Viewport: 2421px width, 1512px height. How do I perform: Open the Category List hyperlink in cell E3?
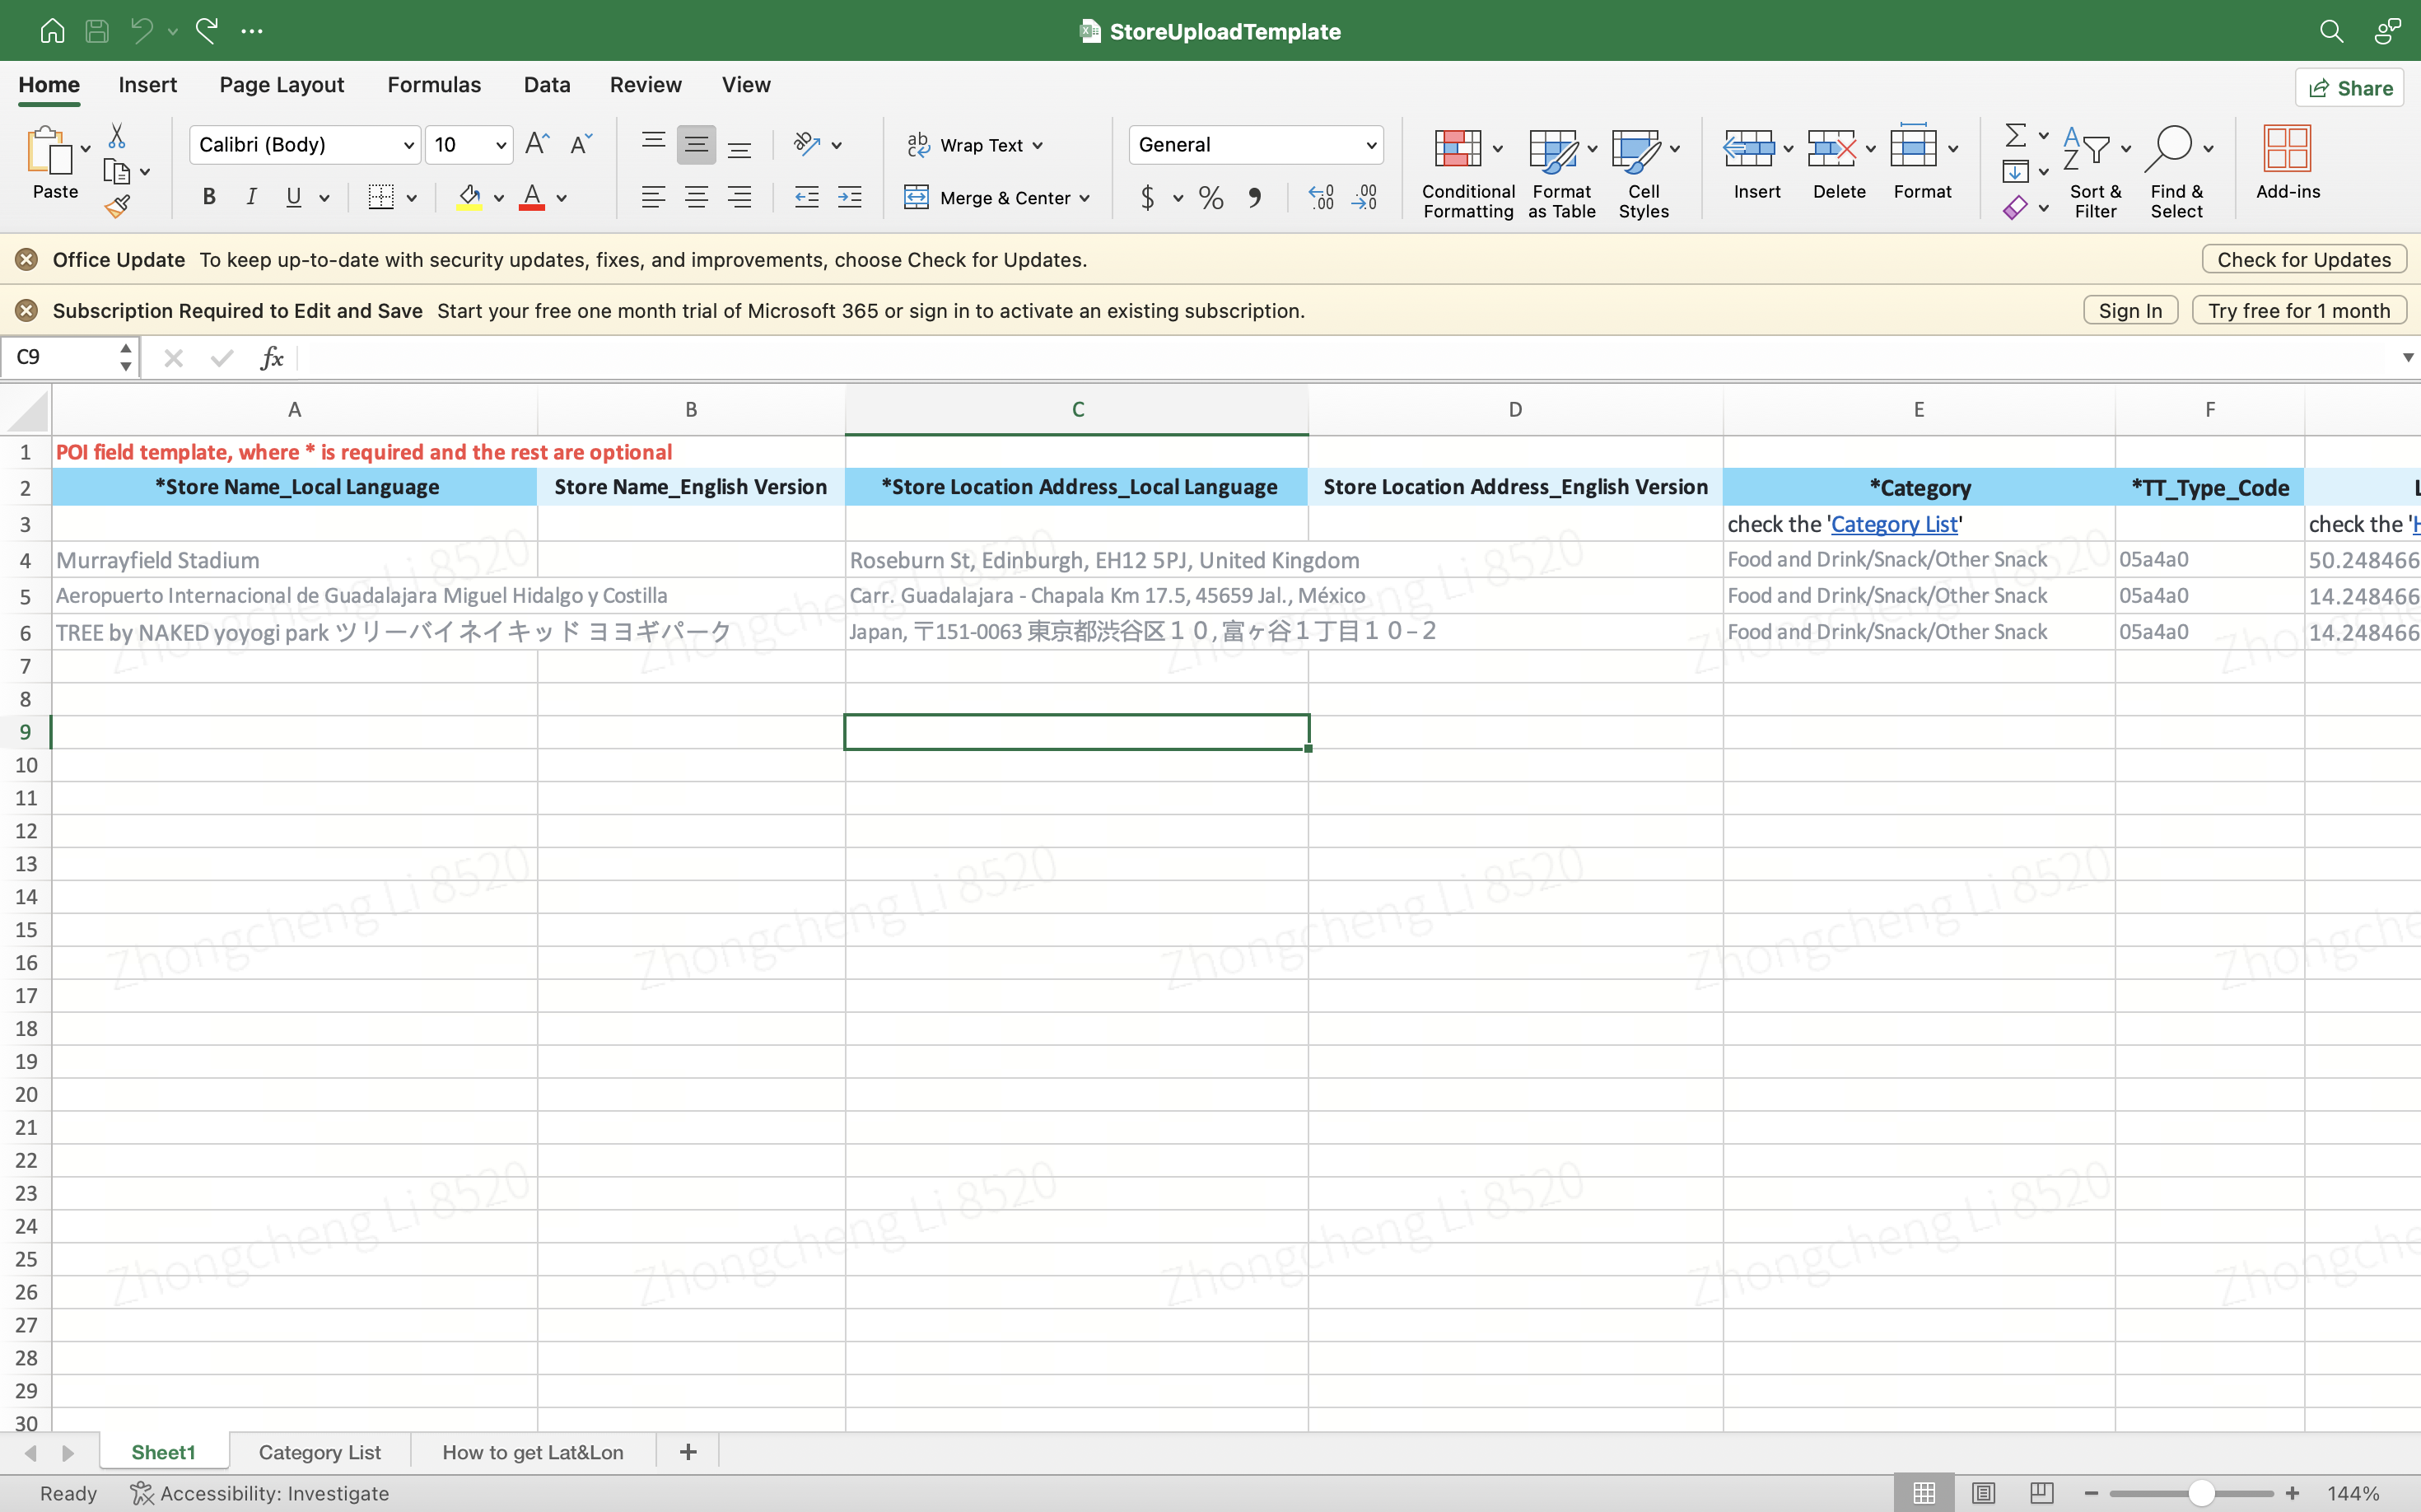pos(1893,524)
